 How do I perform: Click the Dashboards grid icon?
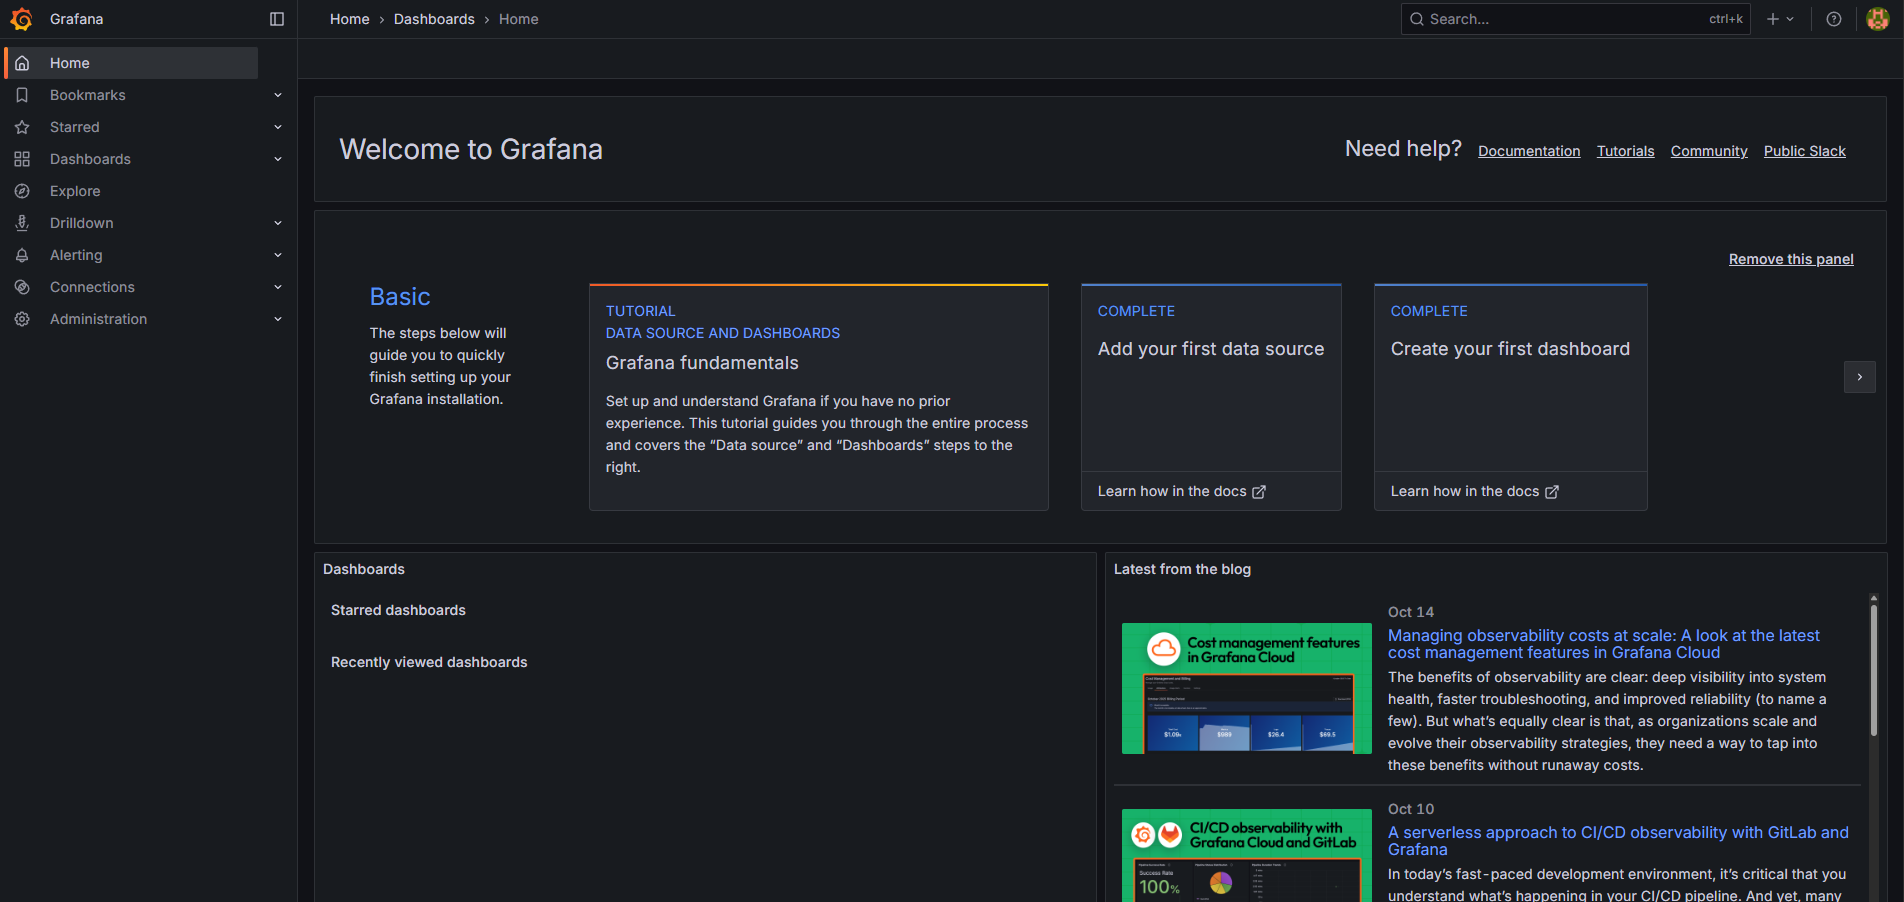pyautogui.click(x=22, y=159)
